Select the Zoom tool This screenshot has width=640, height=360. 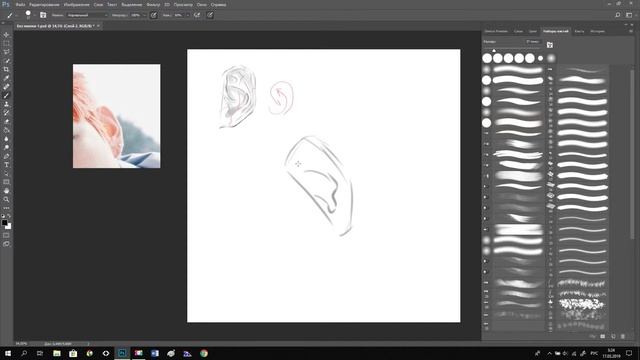pos(6,200)
